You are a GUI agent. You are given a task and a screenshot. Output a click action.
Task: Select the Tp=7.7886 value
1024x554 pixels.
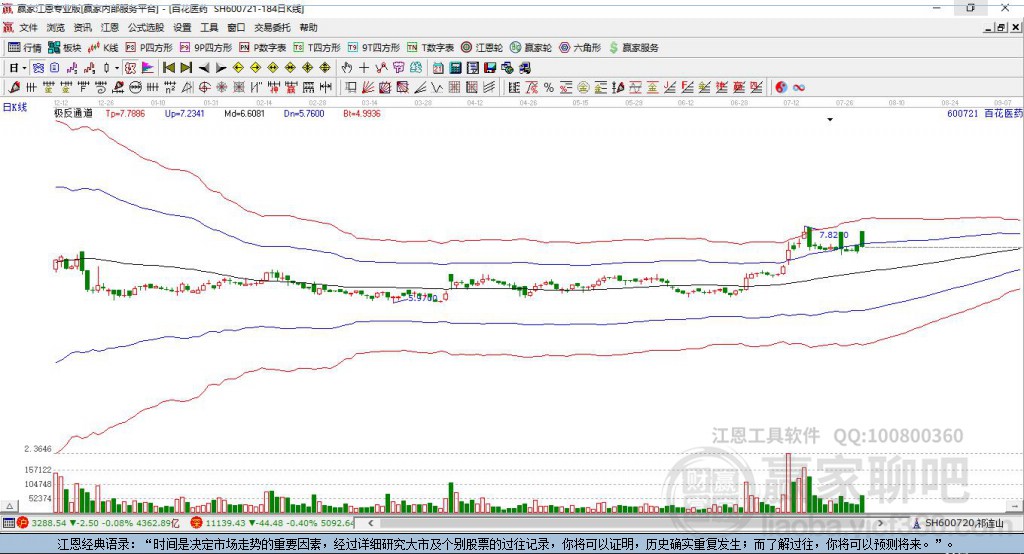tap(125, 114)
